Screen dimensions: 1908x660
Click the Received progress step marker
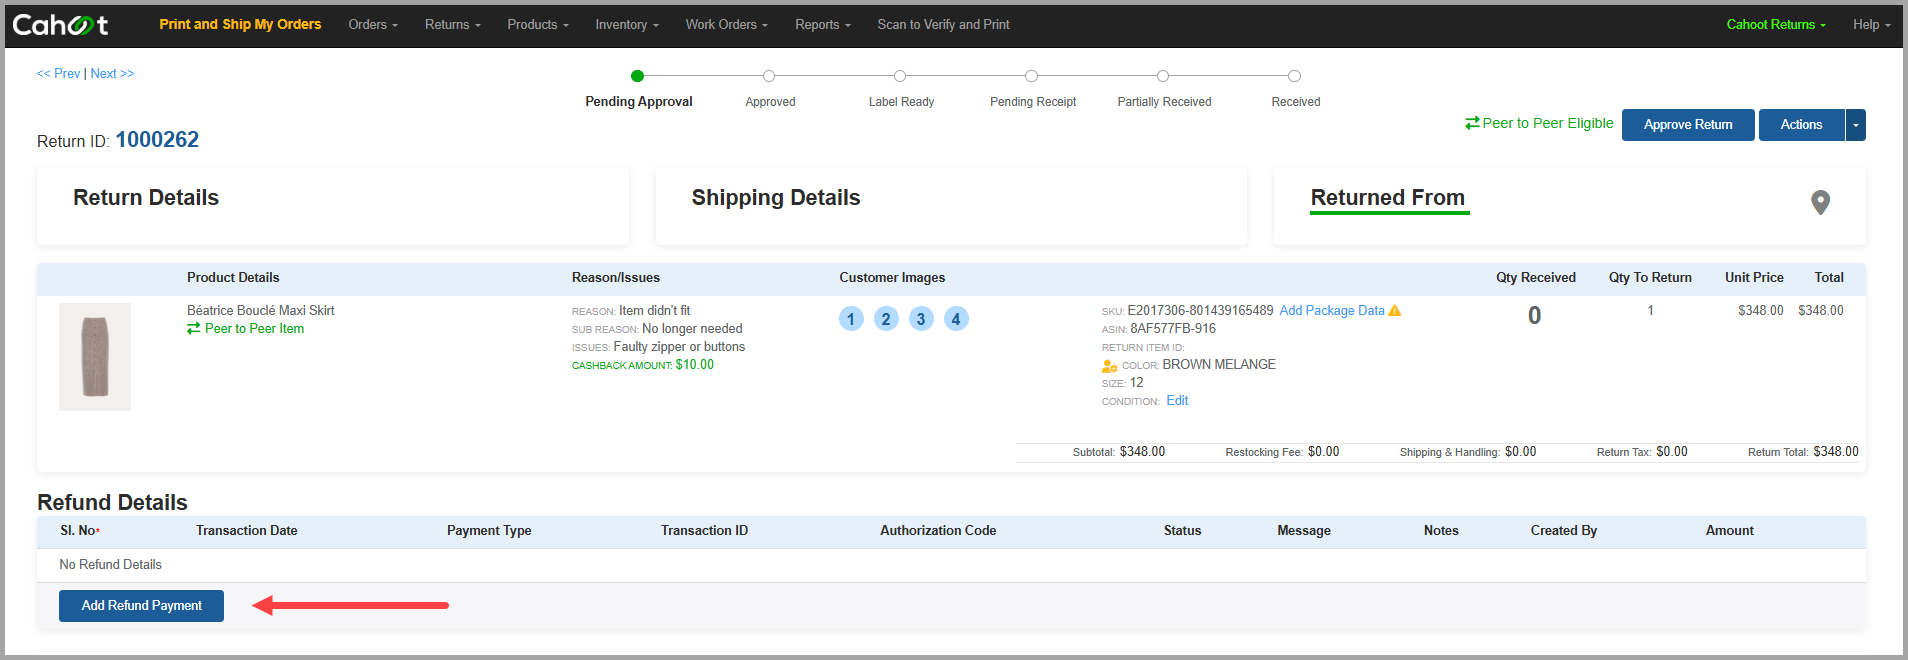(x=1294, y=76)
